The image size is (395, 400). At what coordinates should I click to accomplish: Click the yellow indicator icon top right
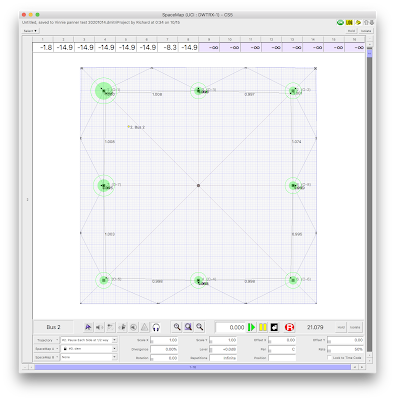(349, 23)
